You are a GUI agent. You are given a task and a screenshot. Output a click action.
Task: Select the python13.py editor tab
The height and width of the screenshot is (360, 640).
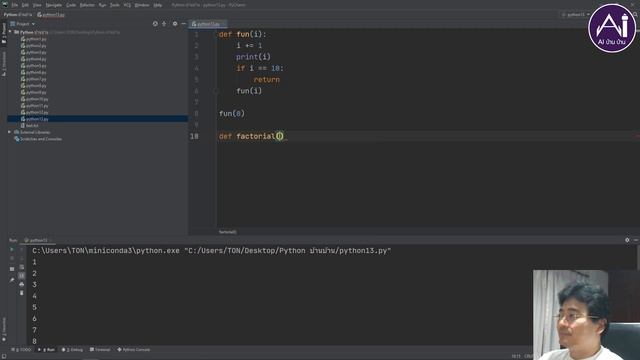coord(208,24)
